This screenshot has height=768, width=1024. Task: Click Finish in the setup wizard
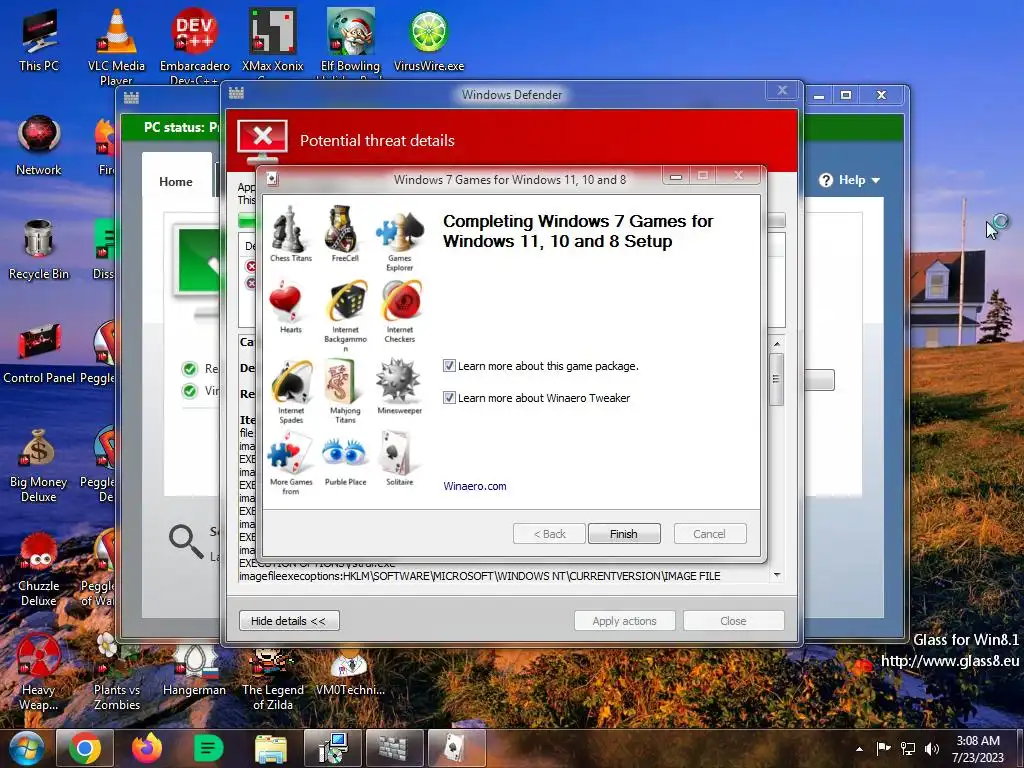click(x=624, y=534)
